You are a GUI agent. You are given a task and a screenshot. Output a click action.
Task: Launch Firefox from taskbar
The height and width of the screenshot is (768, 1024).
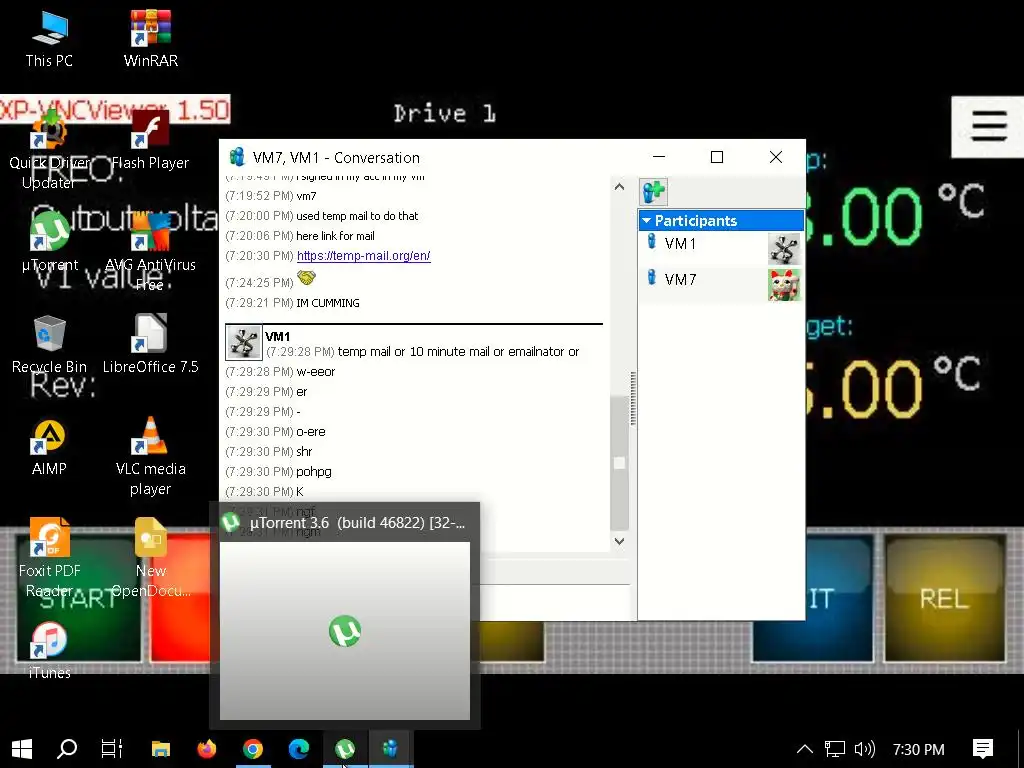[x=206, y=749]
